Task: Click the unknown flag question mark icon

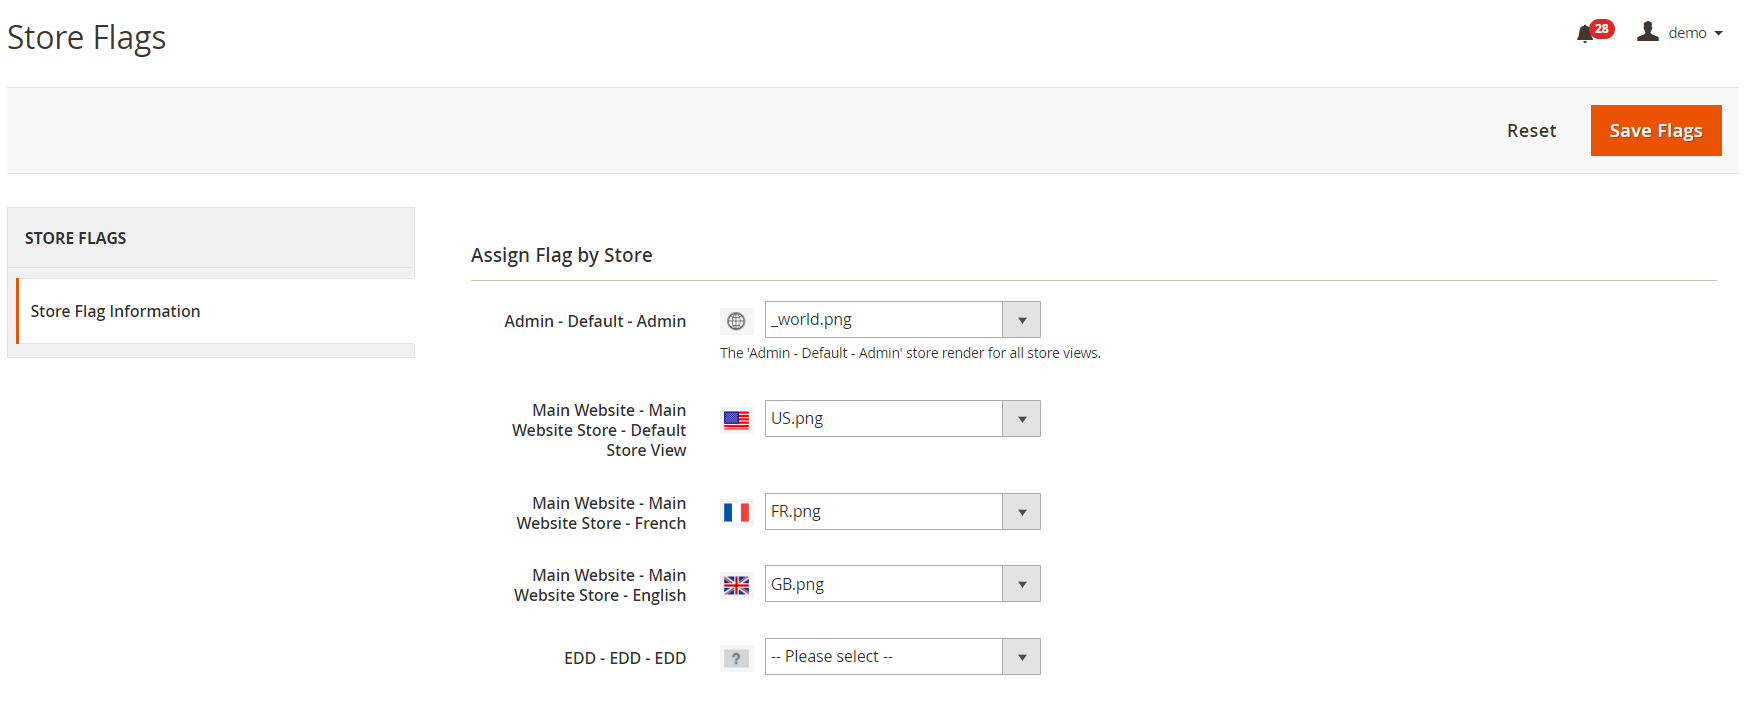Action: [736, 658]
